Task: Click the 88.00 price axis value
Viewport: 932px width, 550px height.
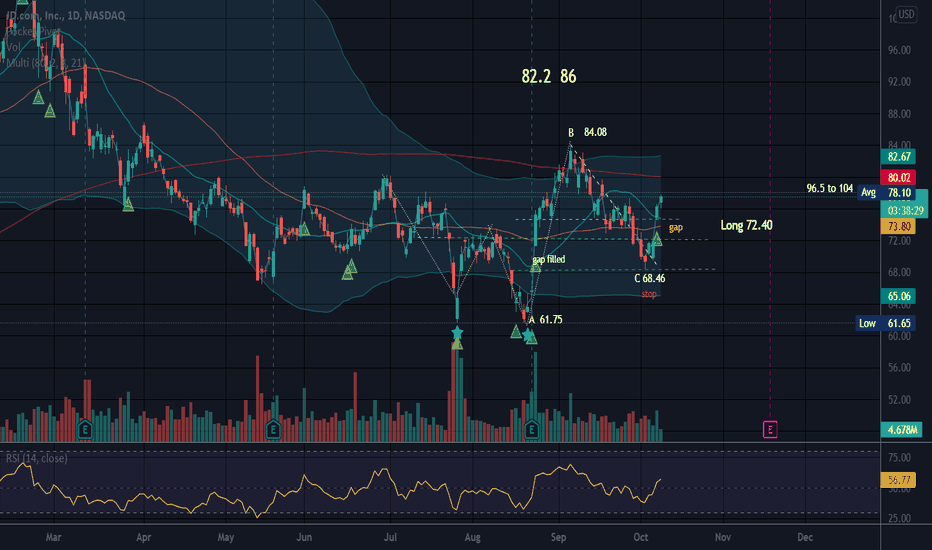Action: (x=899, y=114)
